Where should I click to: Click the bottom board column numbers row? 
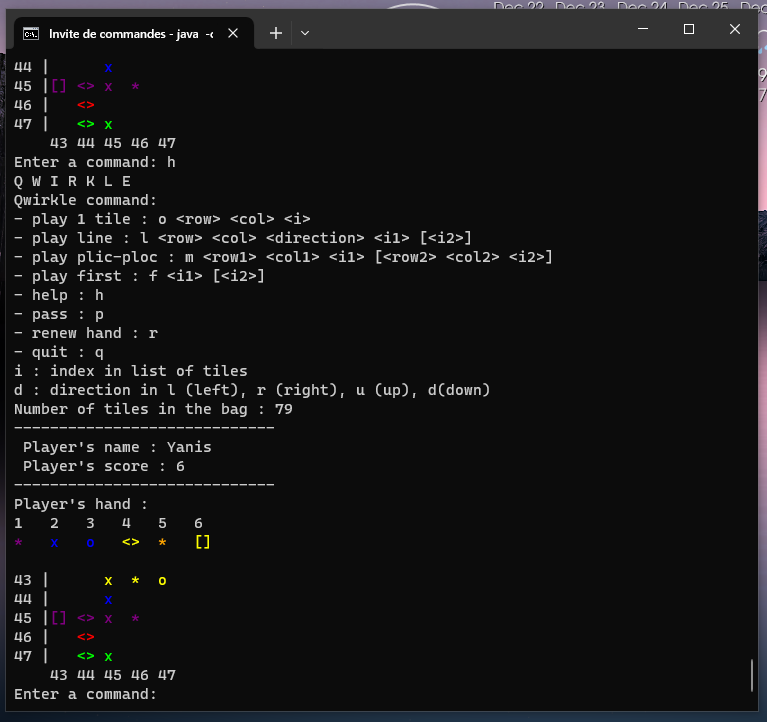(x=113, y=675)
